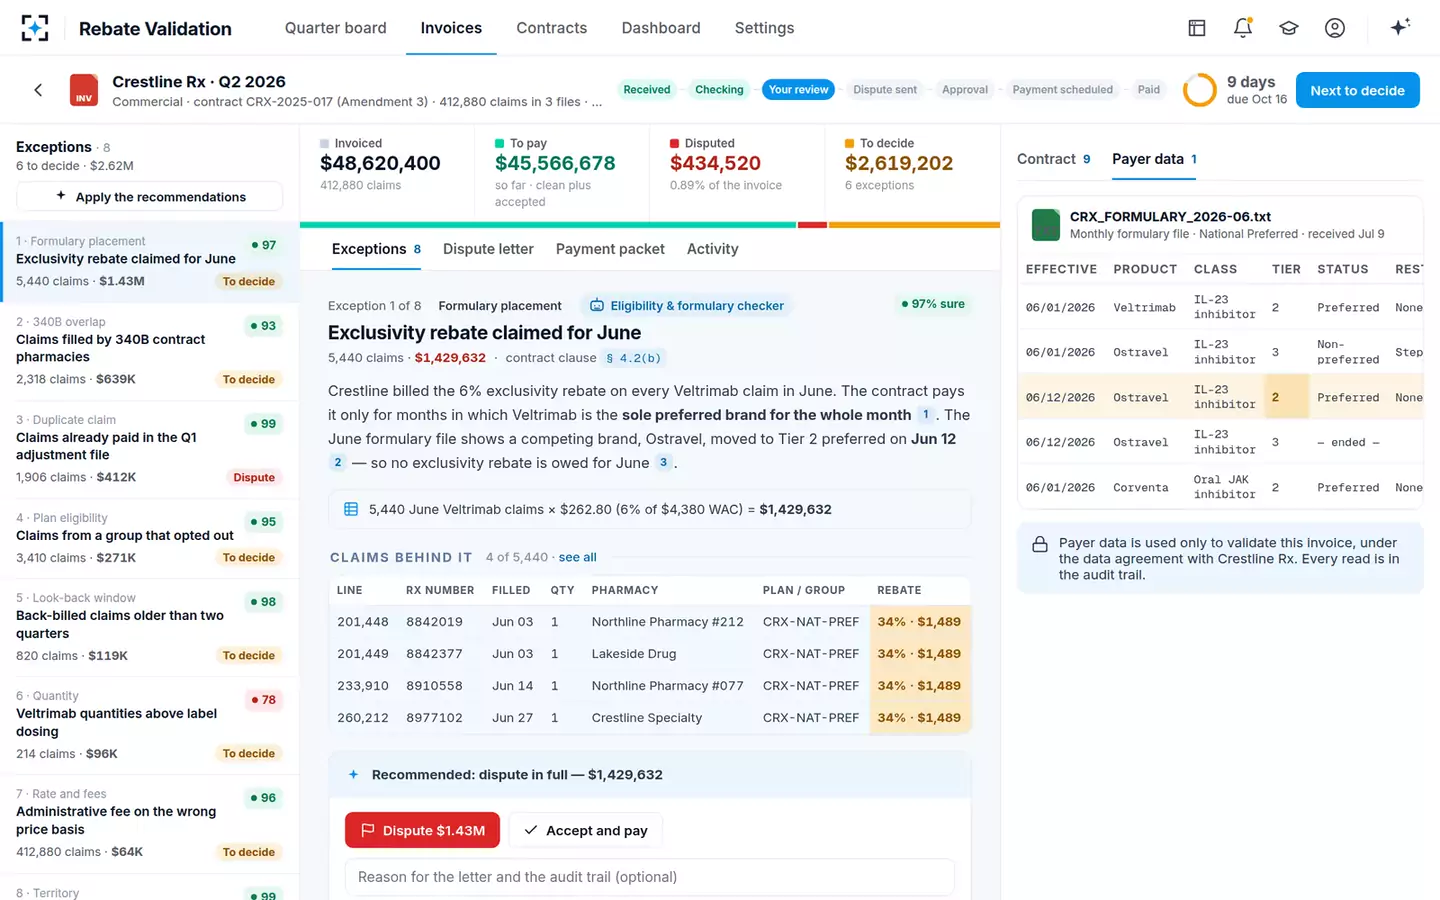The height and width of the screenshot is (900, 1440).
Task: Select the Payer data tab
Action: tap(1154, 159)
